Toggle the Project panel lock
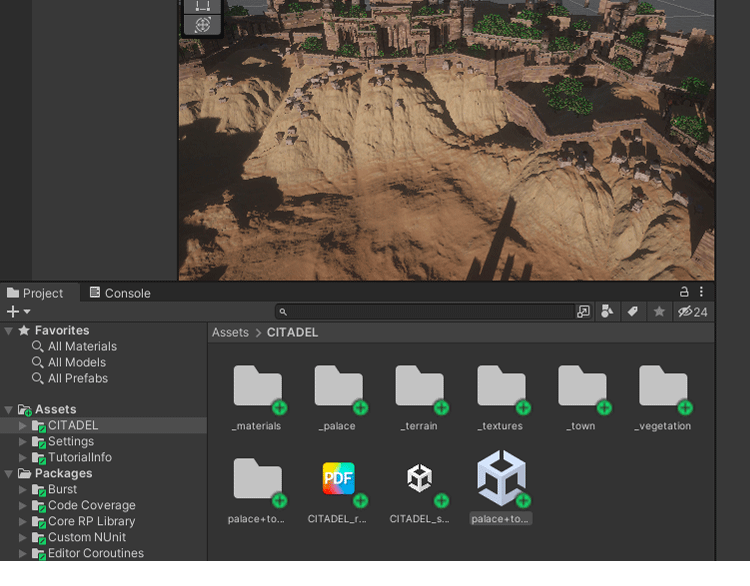 [684, 292]
